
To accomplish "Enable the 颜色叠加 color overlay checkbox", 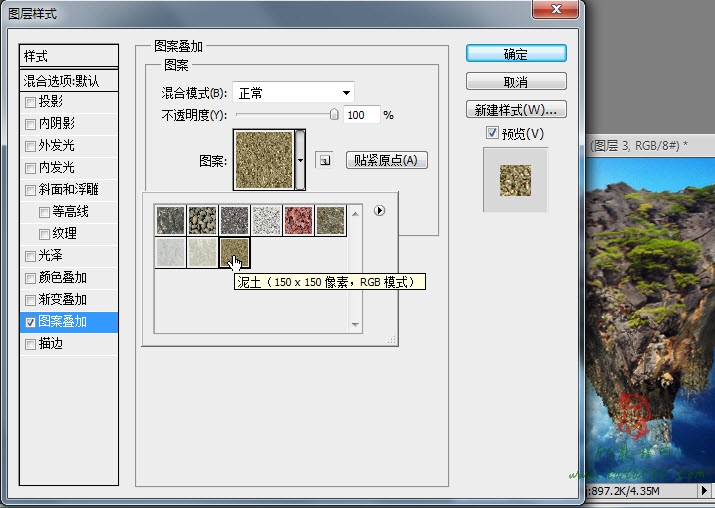I will 30,278.
